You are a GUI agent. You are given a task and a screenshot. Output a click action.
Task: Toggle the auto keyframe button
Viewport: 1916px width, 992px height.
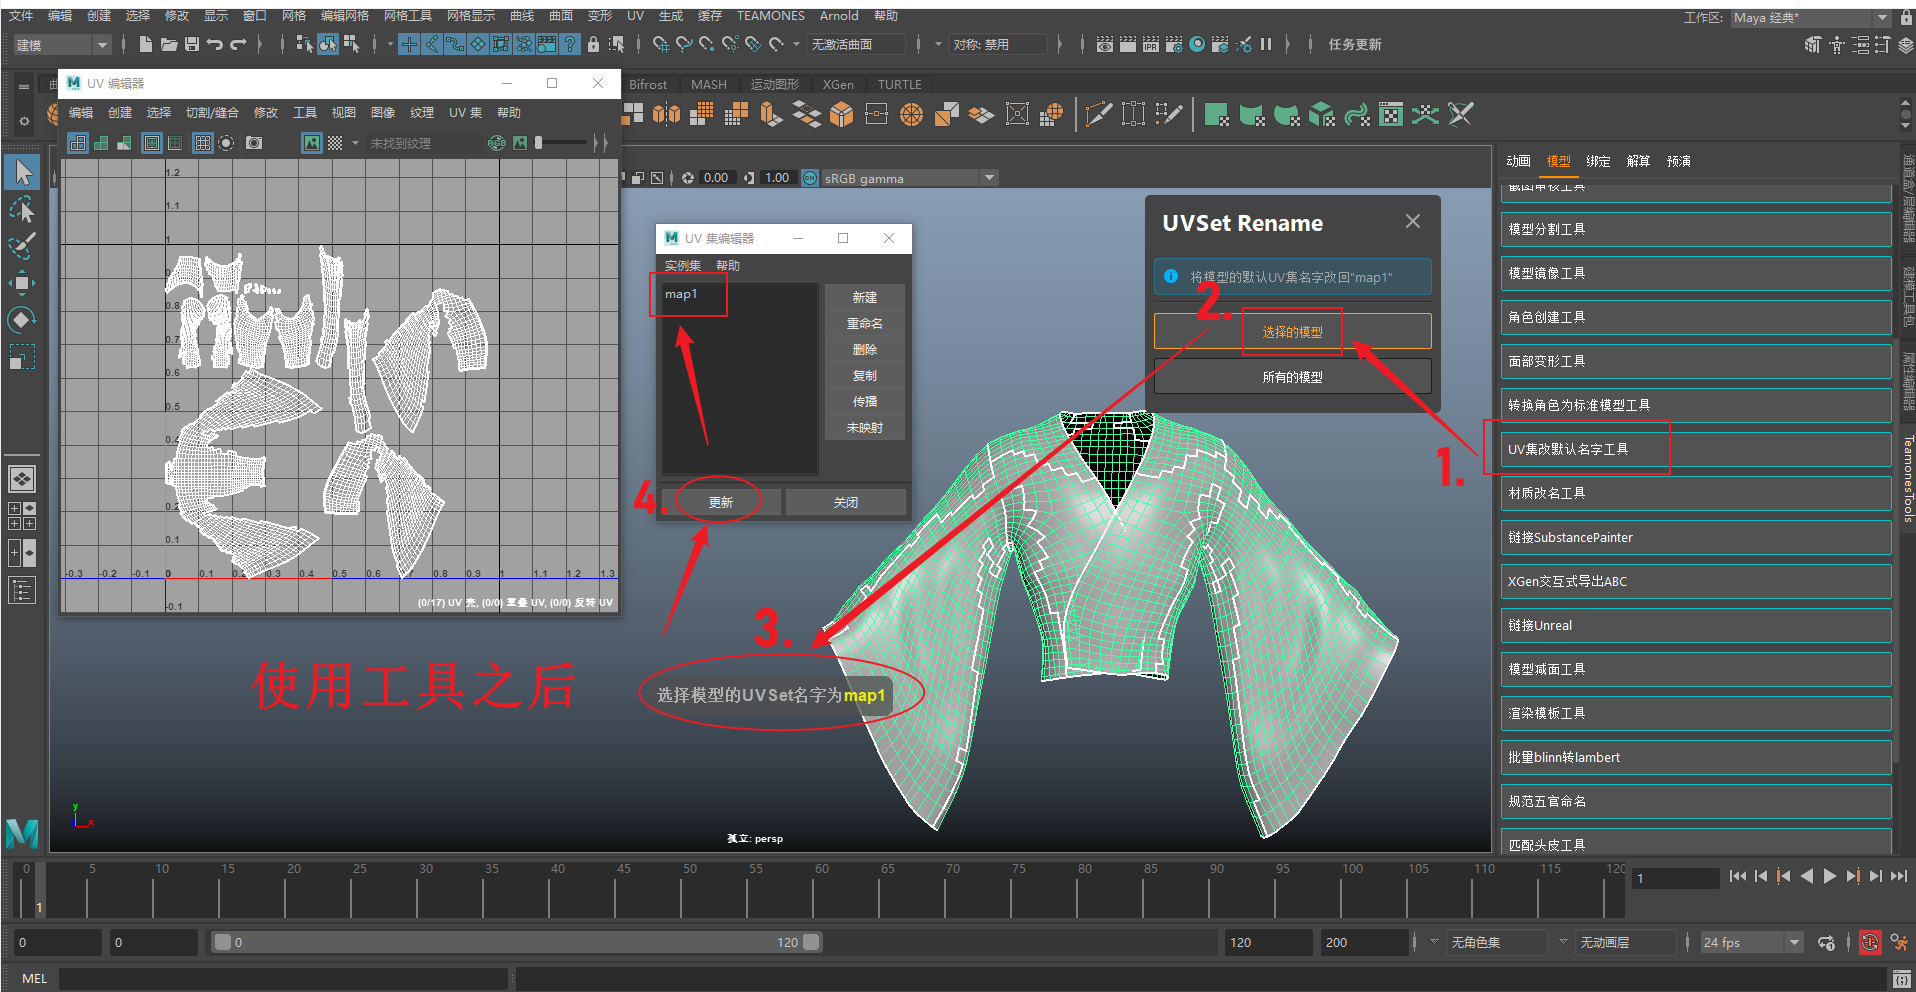(x=1869, y=942)
